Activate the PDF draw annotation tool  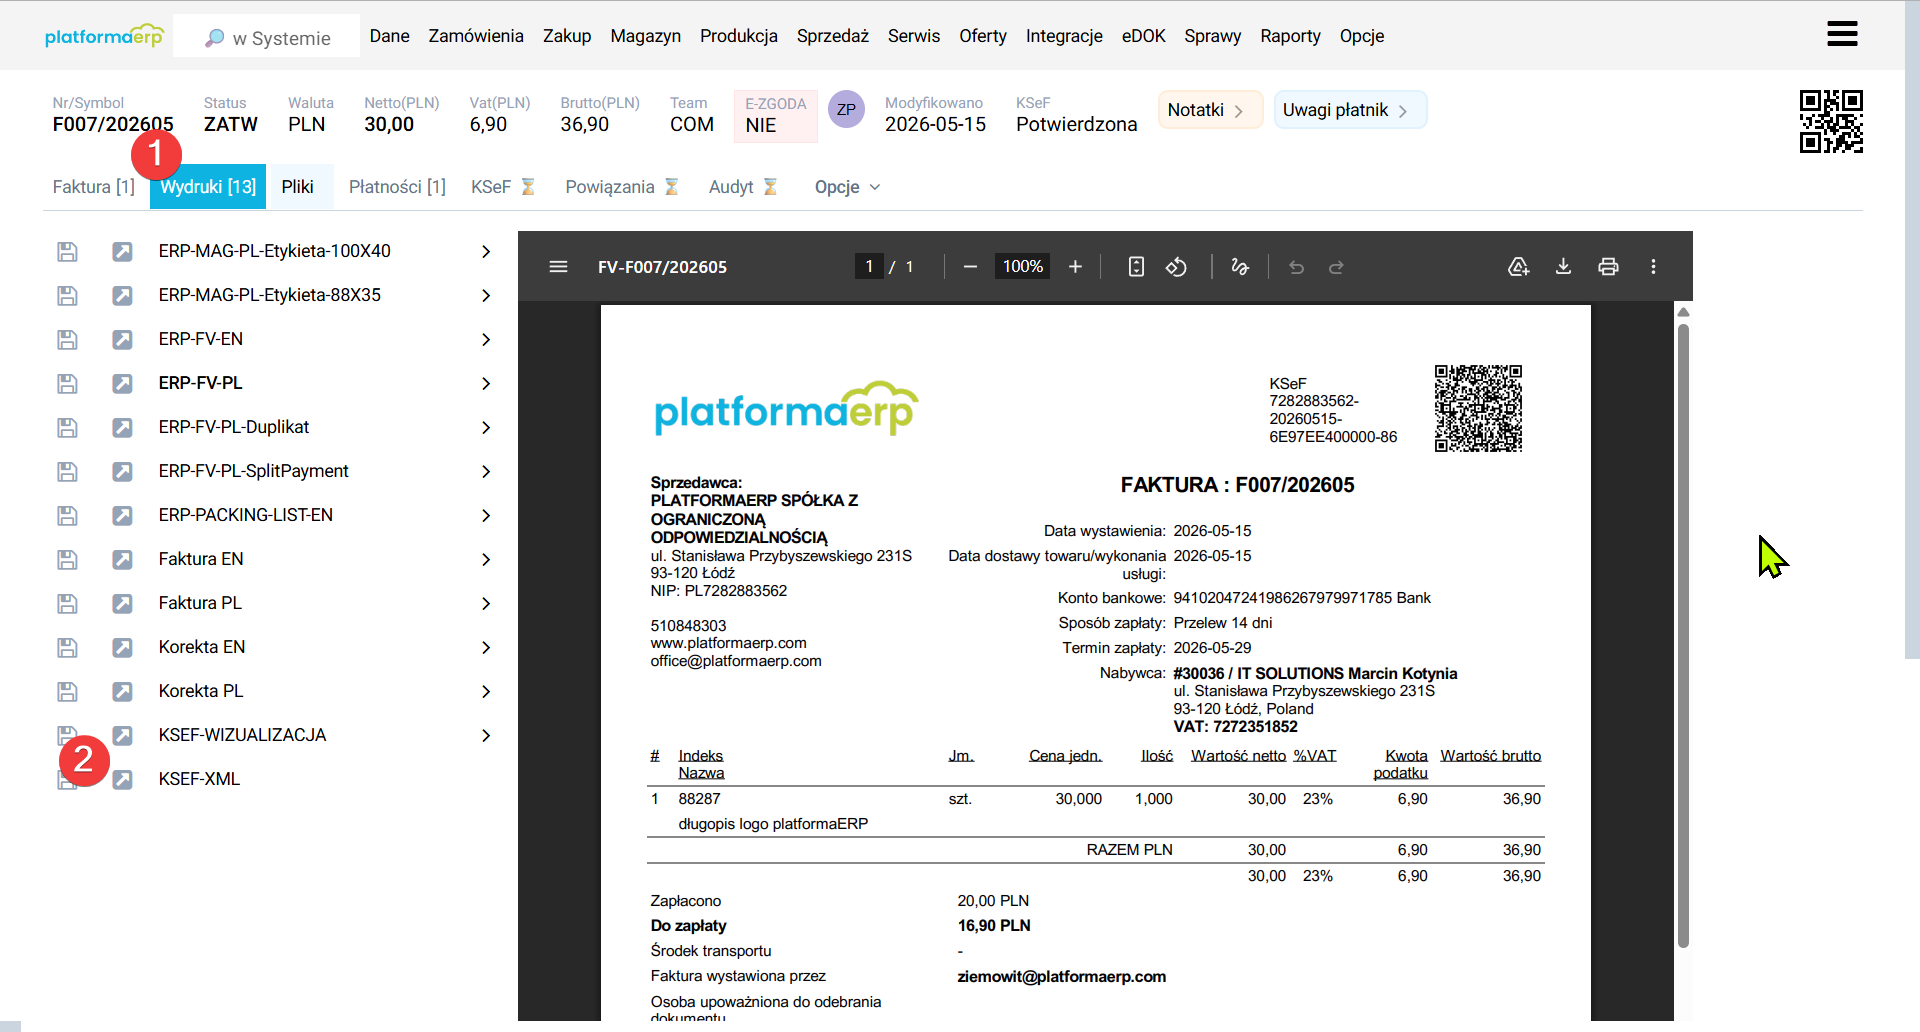1240,267
